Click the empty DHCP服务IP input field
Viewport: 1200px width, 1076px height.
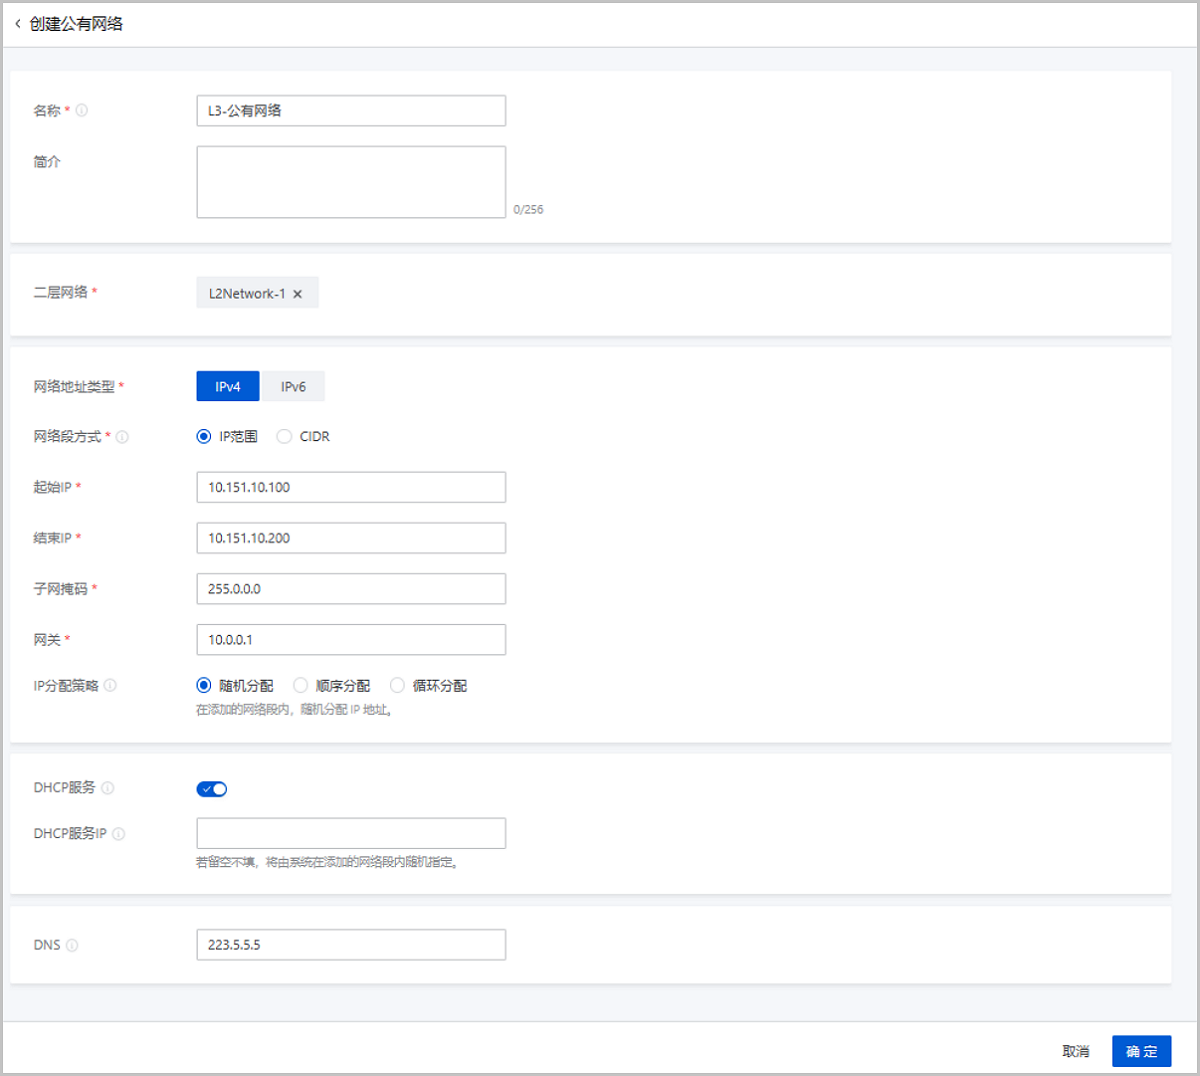pos(351,833)
